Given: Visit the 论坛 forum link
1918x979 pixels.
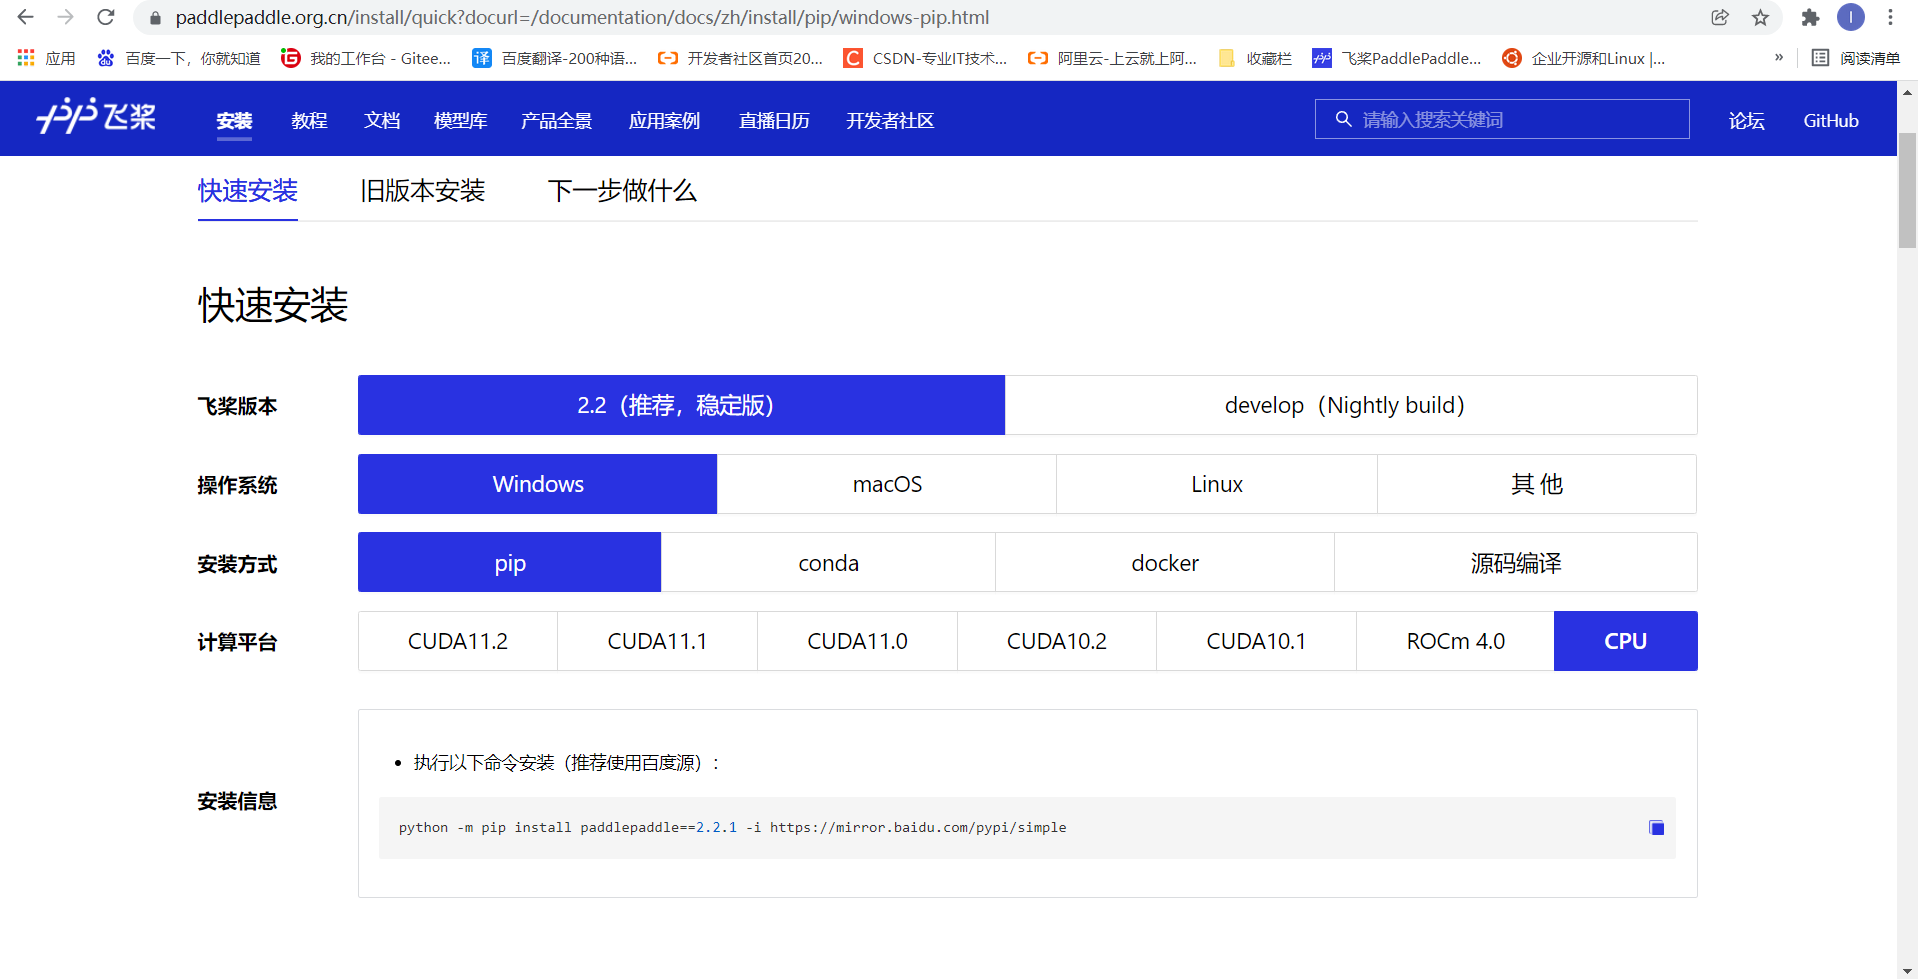Looking at the screenshot, I should pyautogui.click(x=1746, y=120).
